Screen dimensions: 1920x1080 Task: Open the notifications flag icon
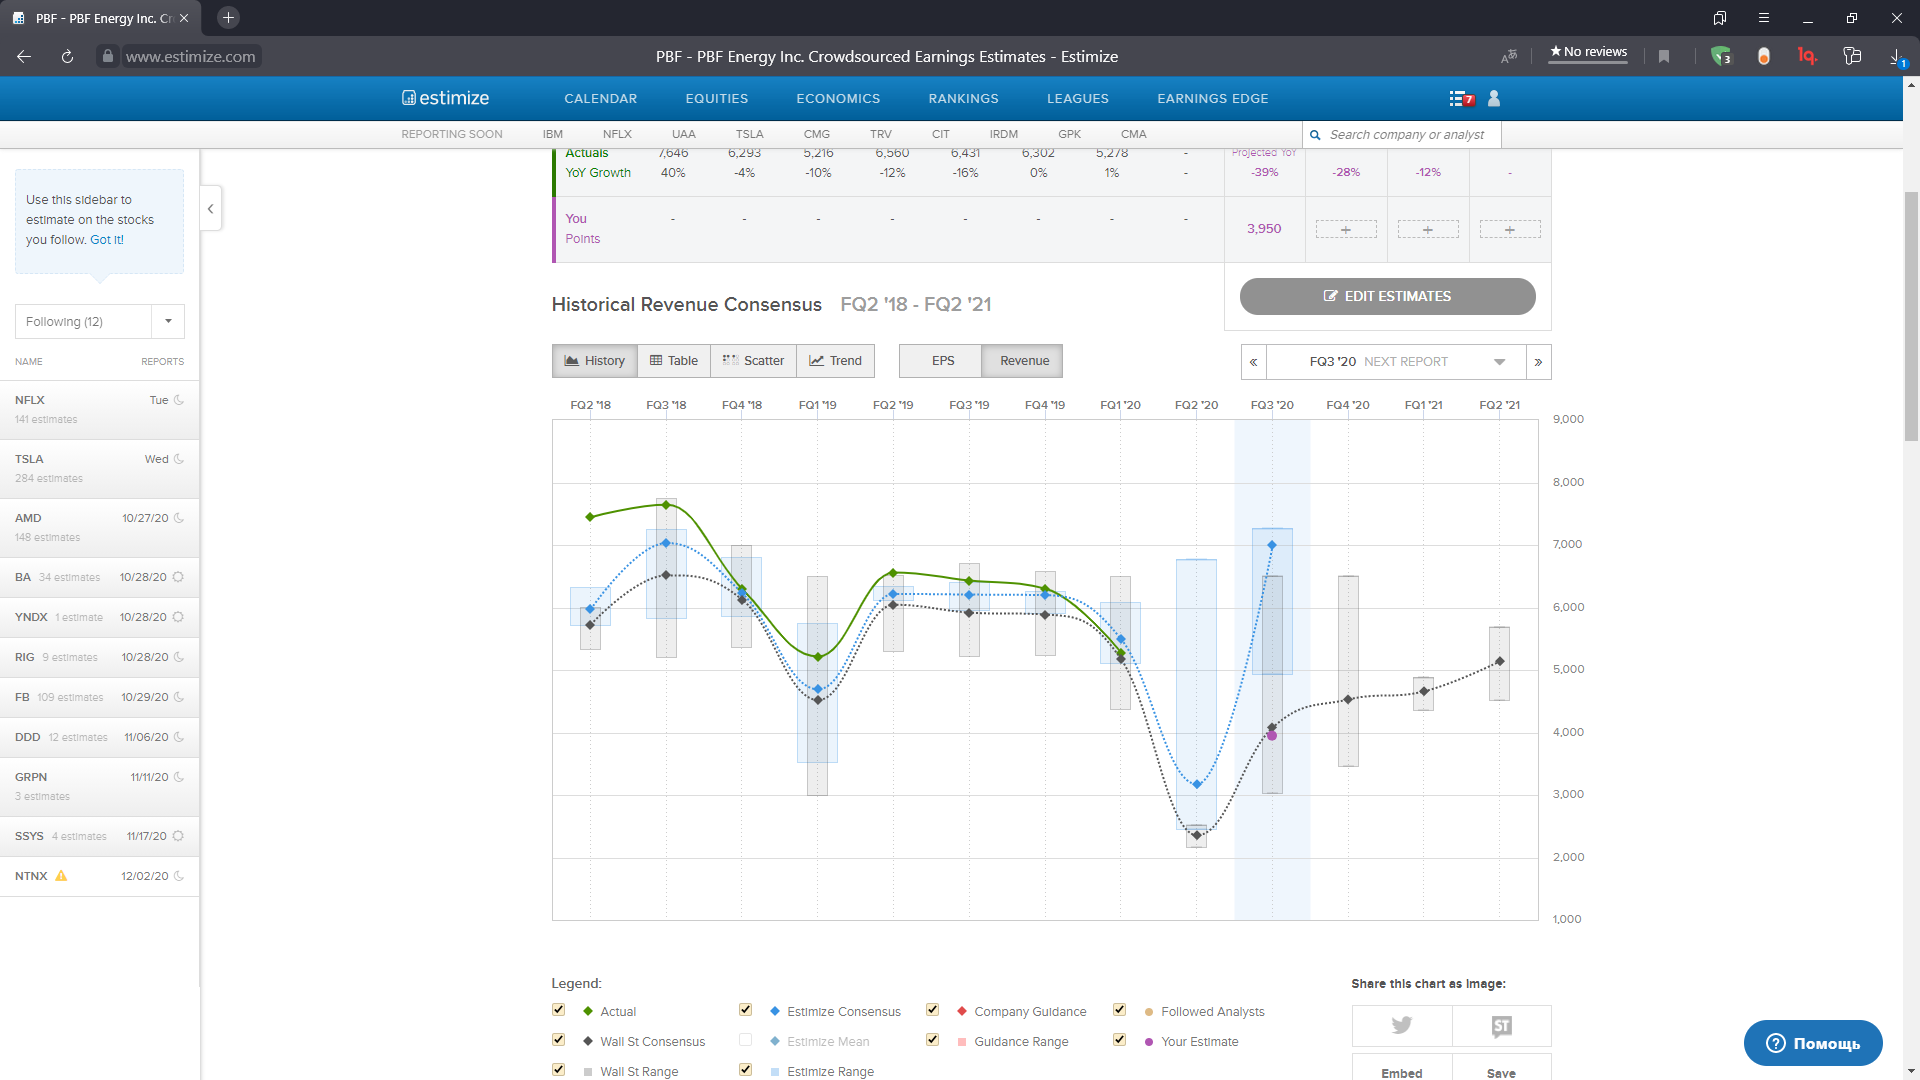(1461, 98)
